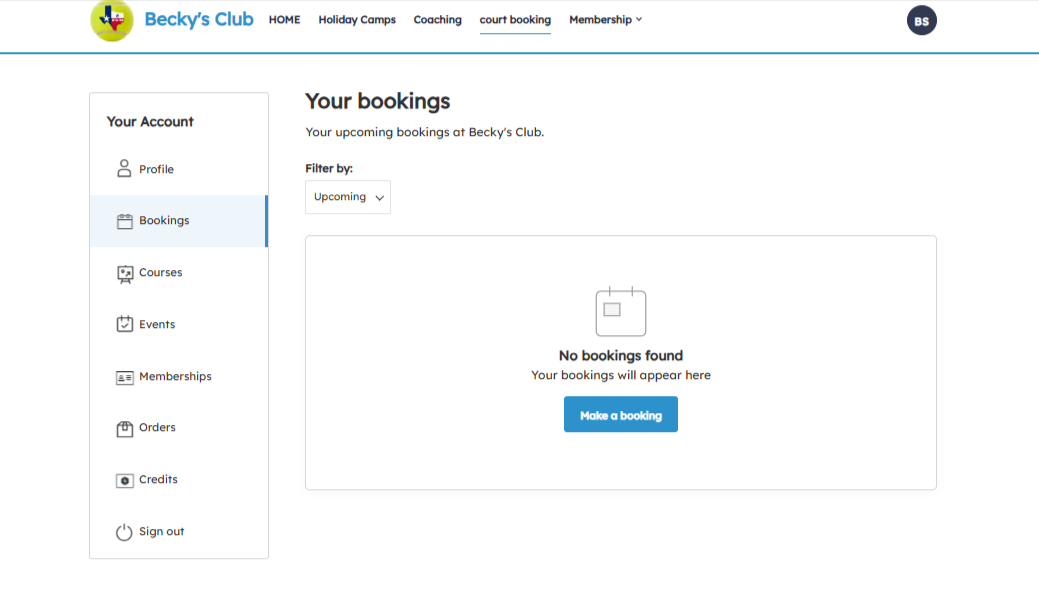Click the Courses presentation board icon
Screen dimensions: 1039x590
click(x=124, y=273)
